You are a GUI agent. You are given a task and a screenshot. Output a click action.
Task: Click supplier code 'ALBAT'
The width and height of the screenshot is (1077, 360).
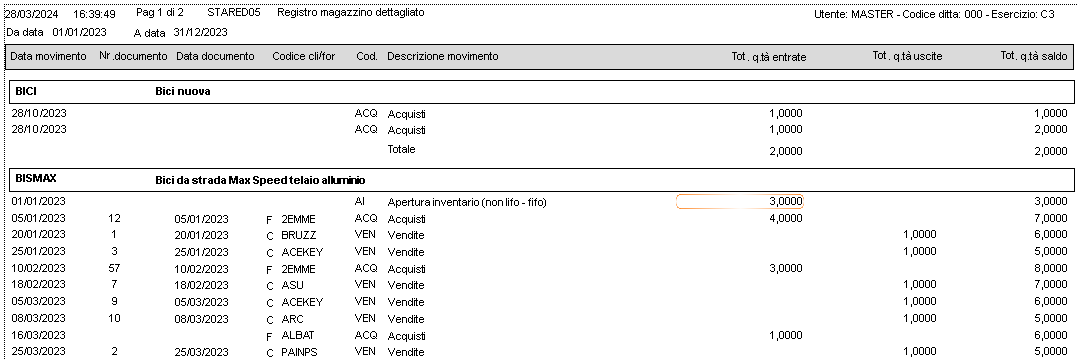click(298, 335)
